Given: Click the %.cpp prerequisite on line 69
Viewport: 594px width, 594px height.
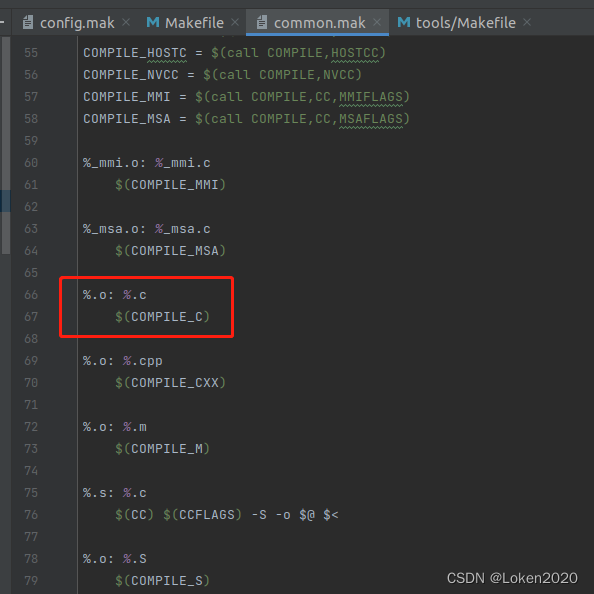Looking at the screenshot, I should tap(143, 361).
